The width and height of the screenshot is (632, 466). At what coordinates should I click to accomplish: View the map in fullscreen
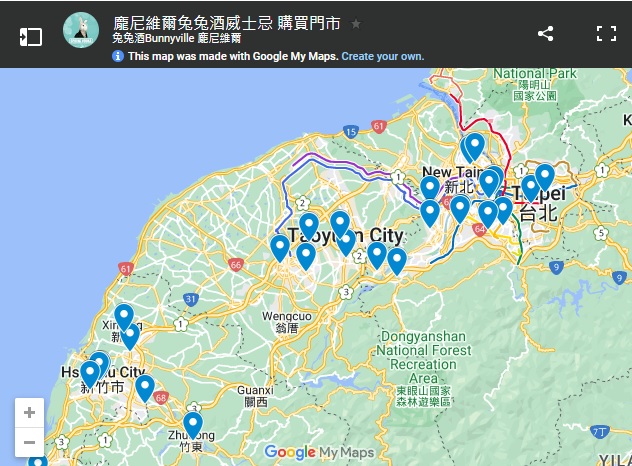(x=606, y=33)
